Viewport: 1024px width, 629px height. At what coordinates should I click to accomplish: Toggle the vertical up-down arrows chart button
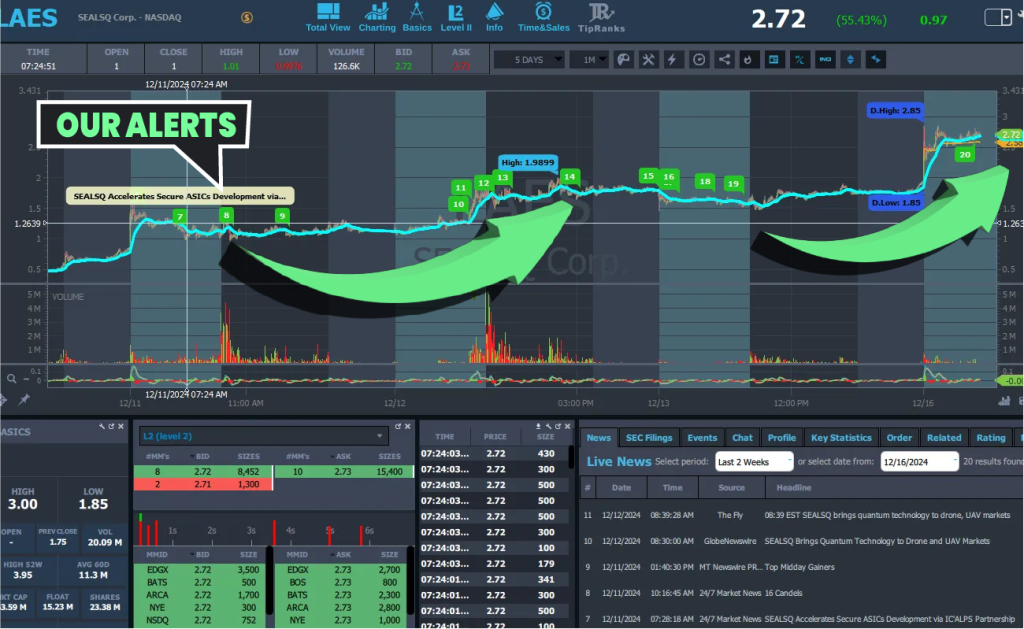(x=850, y=60)
